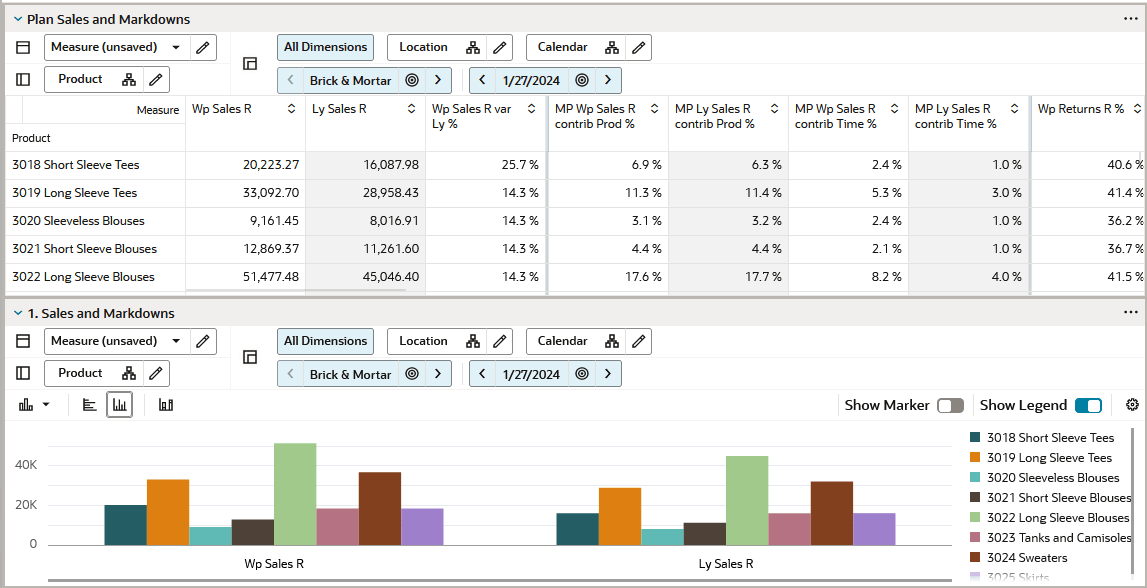Edit the Calendar dimension with the pencil icon
This screenshot has width=1147, height=588.
coord(638,47)
